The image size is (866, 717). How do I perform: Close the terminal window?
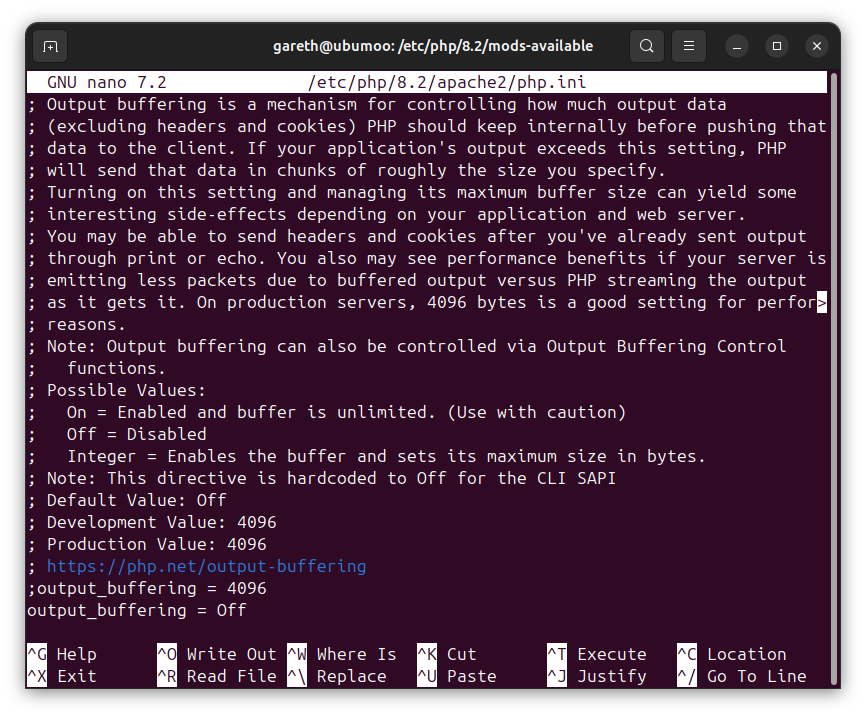817,46
